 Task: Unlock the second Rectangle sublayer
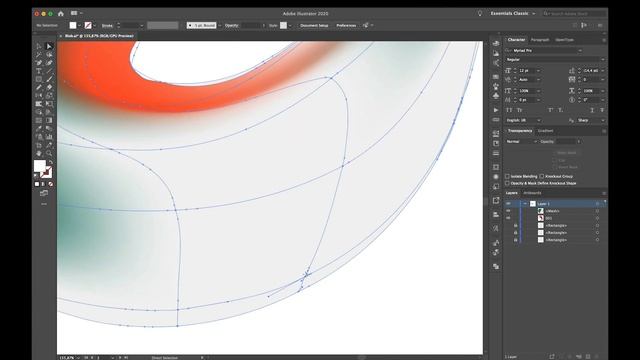tap(516, 233)
